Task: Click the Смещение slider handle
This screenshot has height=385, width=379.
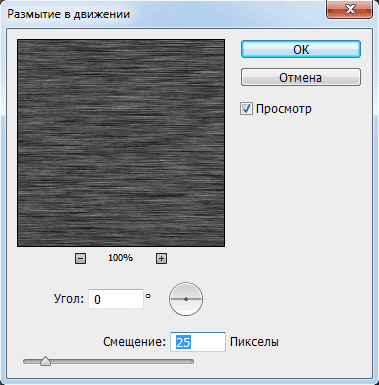Action: (x=45, y=361)
